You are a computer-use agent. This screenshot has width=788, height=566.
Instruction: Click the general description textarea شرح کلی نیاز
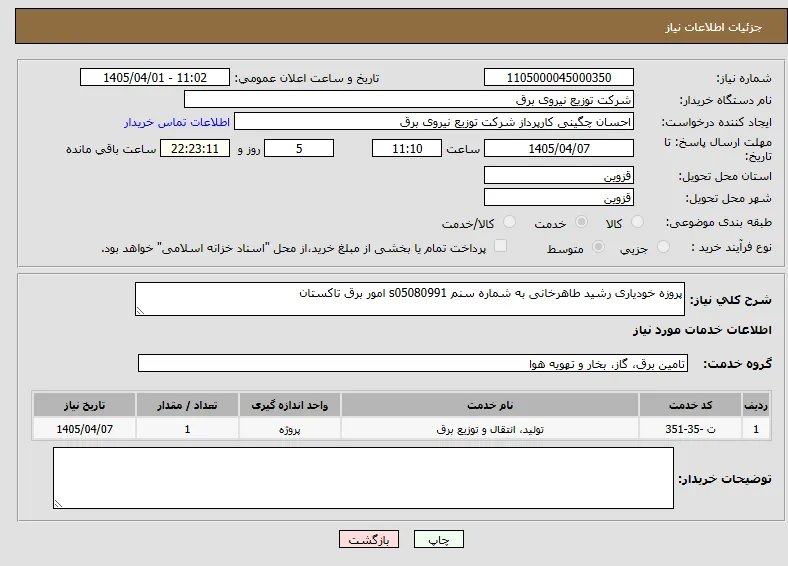pos(410,299)
